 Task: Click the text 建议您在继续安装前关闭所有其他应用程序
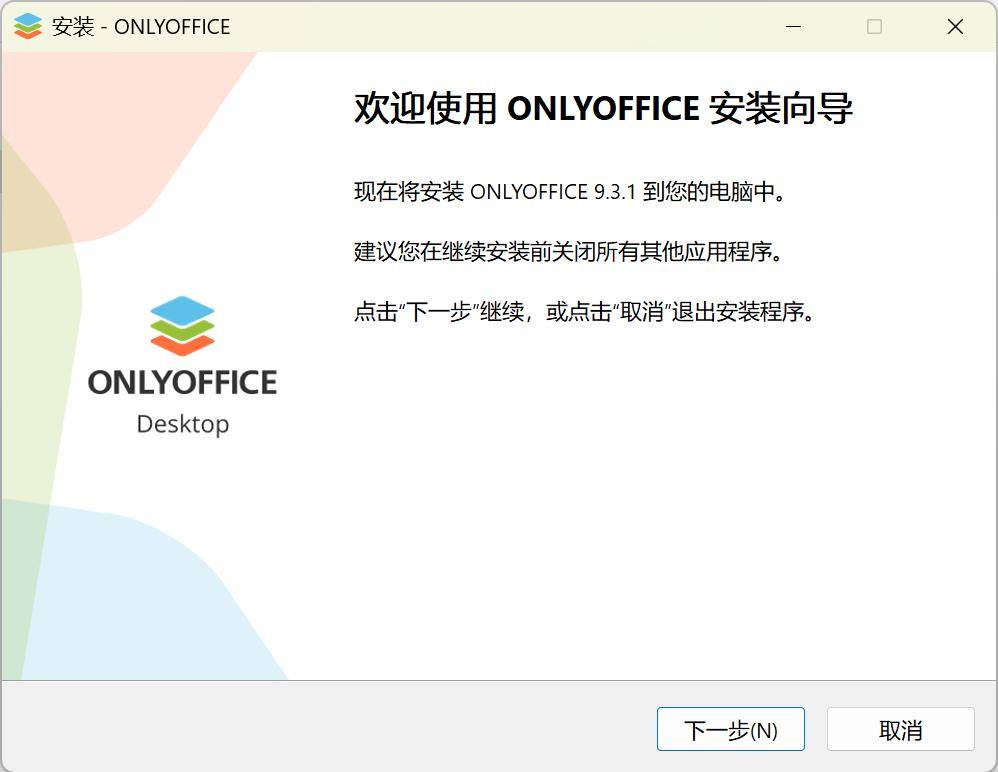coord(568,252)
